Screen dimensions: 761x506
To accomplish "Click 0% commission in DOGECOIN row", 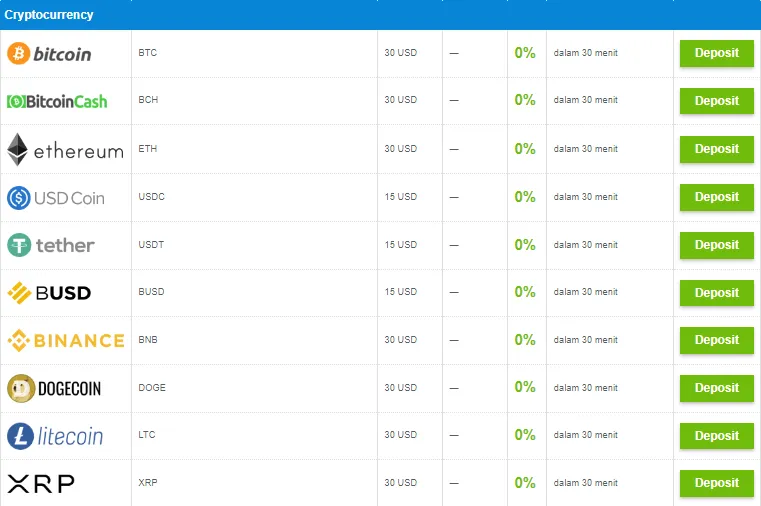I will coord(525,387).
